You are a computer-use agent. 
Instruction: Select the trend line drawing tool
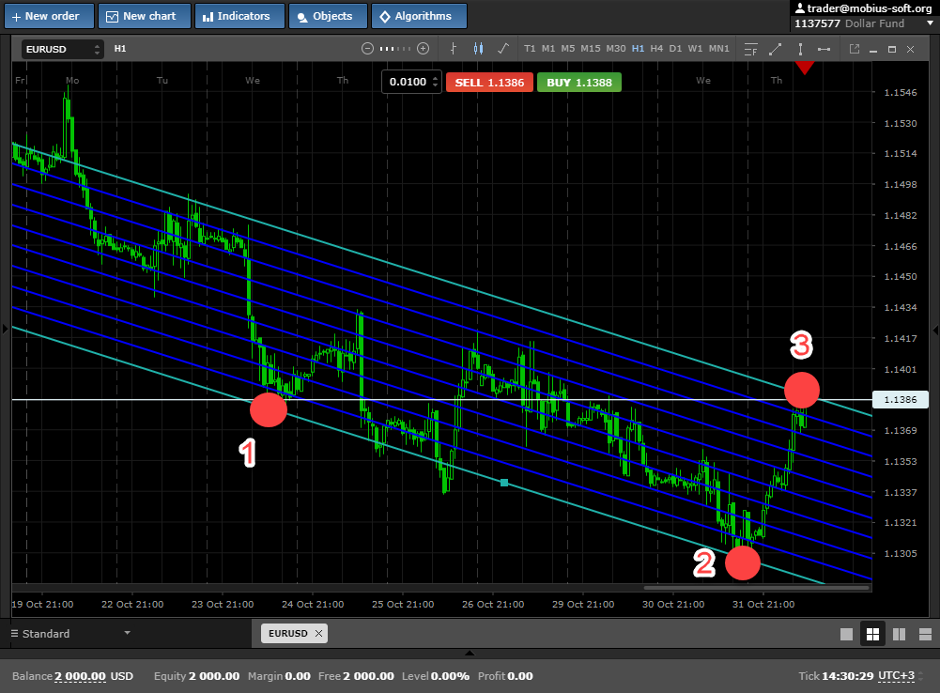click(x=775, y=49)
